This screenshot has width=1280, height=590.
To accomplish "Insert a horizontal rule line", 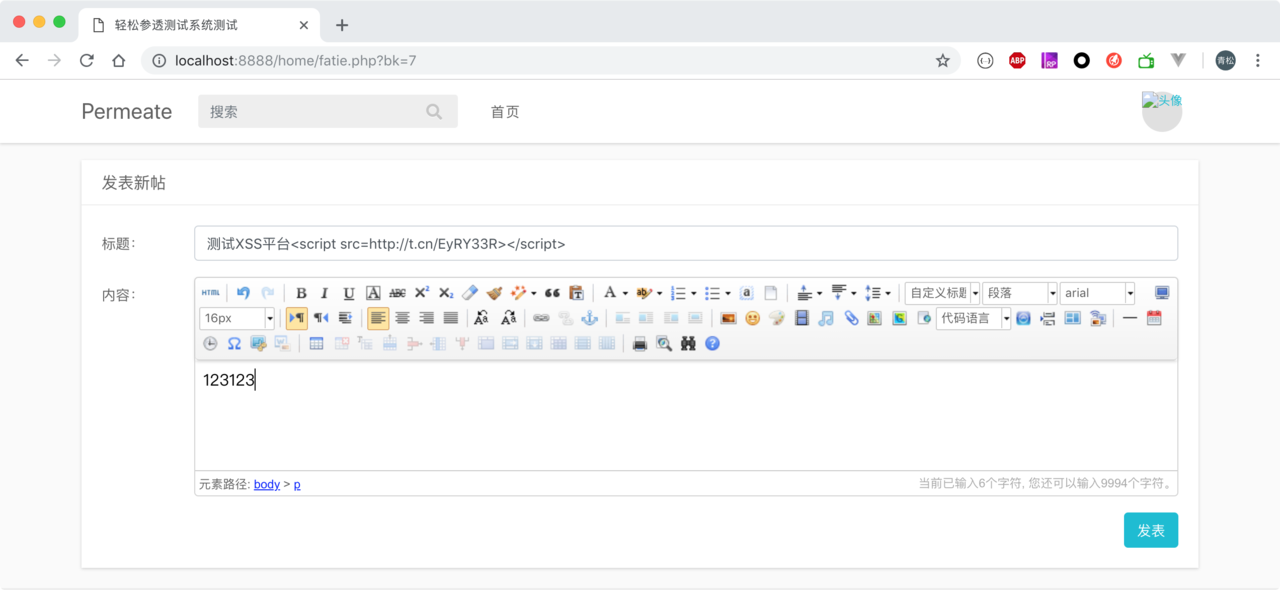I will (1130, 318).
